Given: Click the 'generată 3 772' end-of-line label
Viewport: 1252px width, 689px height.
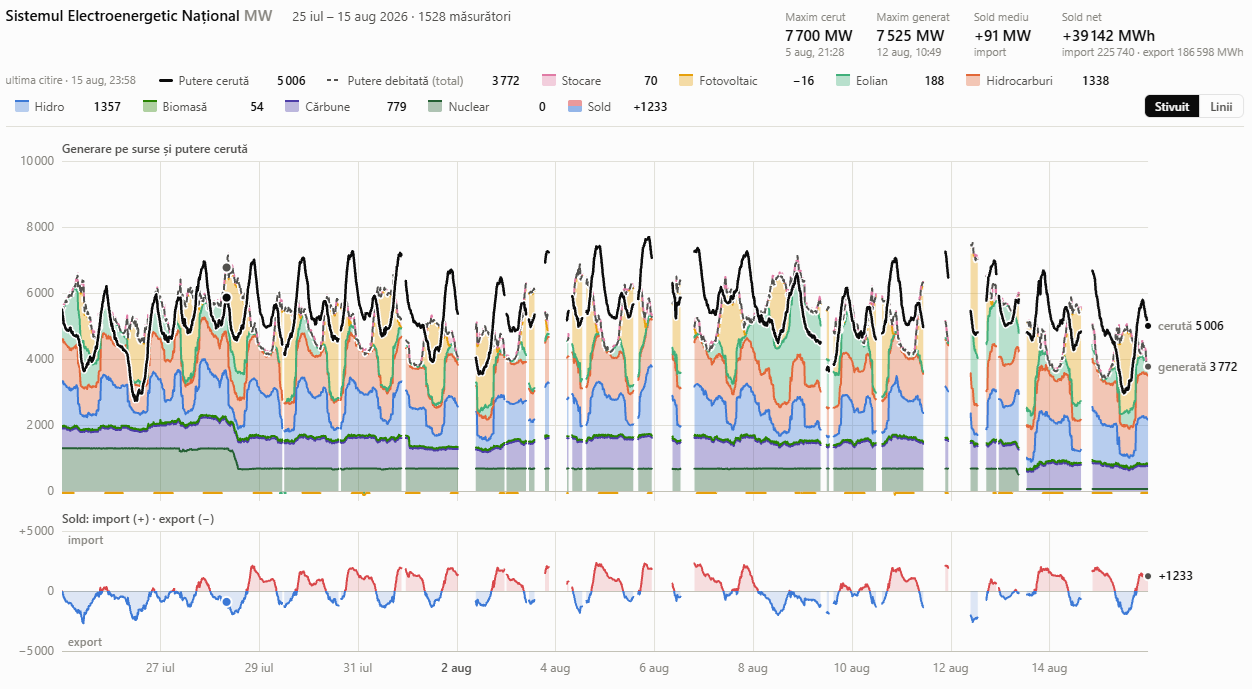Looking at the screenshot, I should [1197, 367].
